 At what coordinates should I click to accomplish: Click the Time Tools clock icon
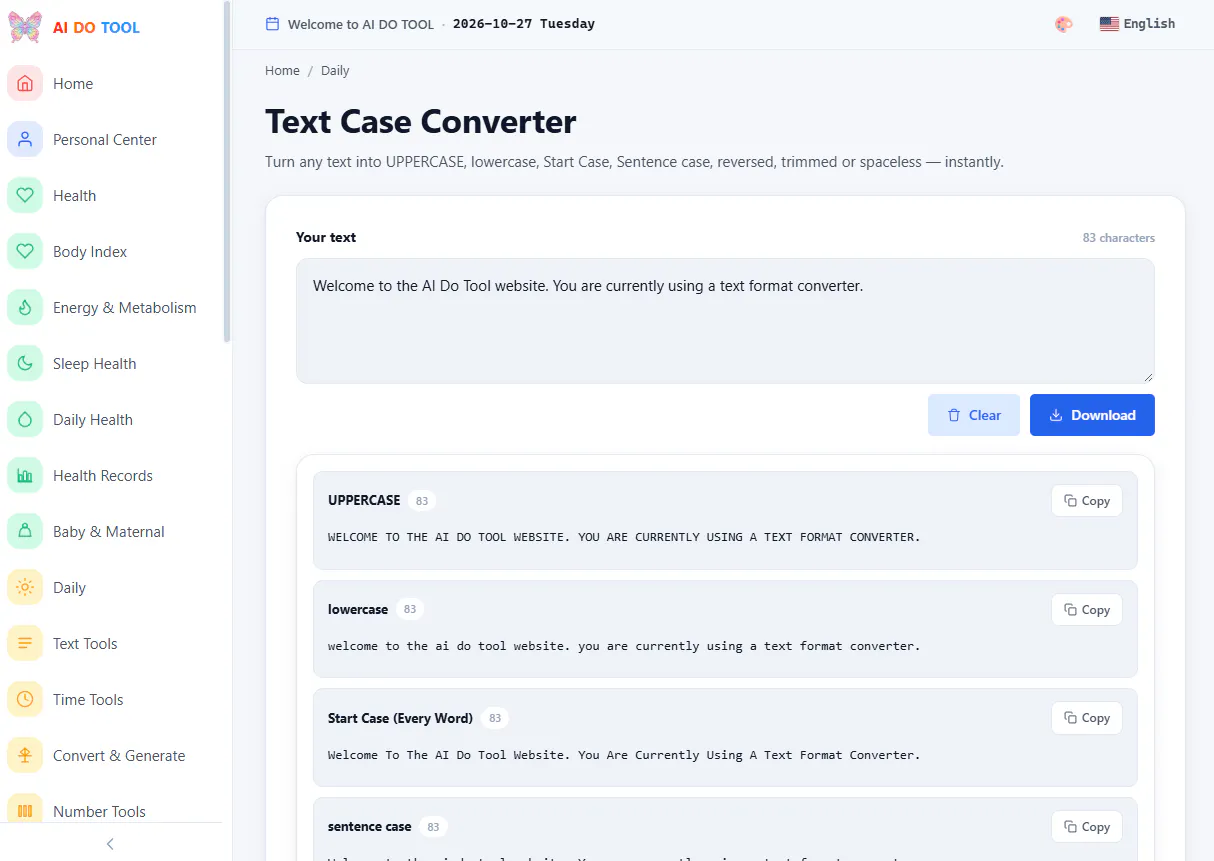pos(25,700)
